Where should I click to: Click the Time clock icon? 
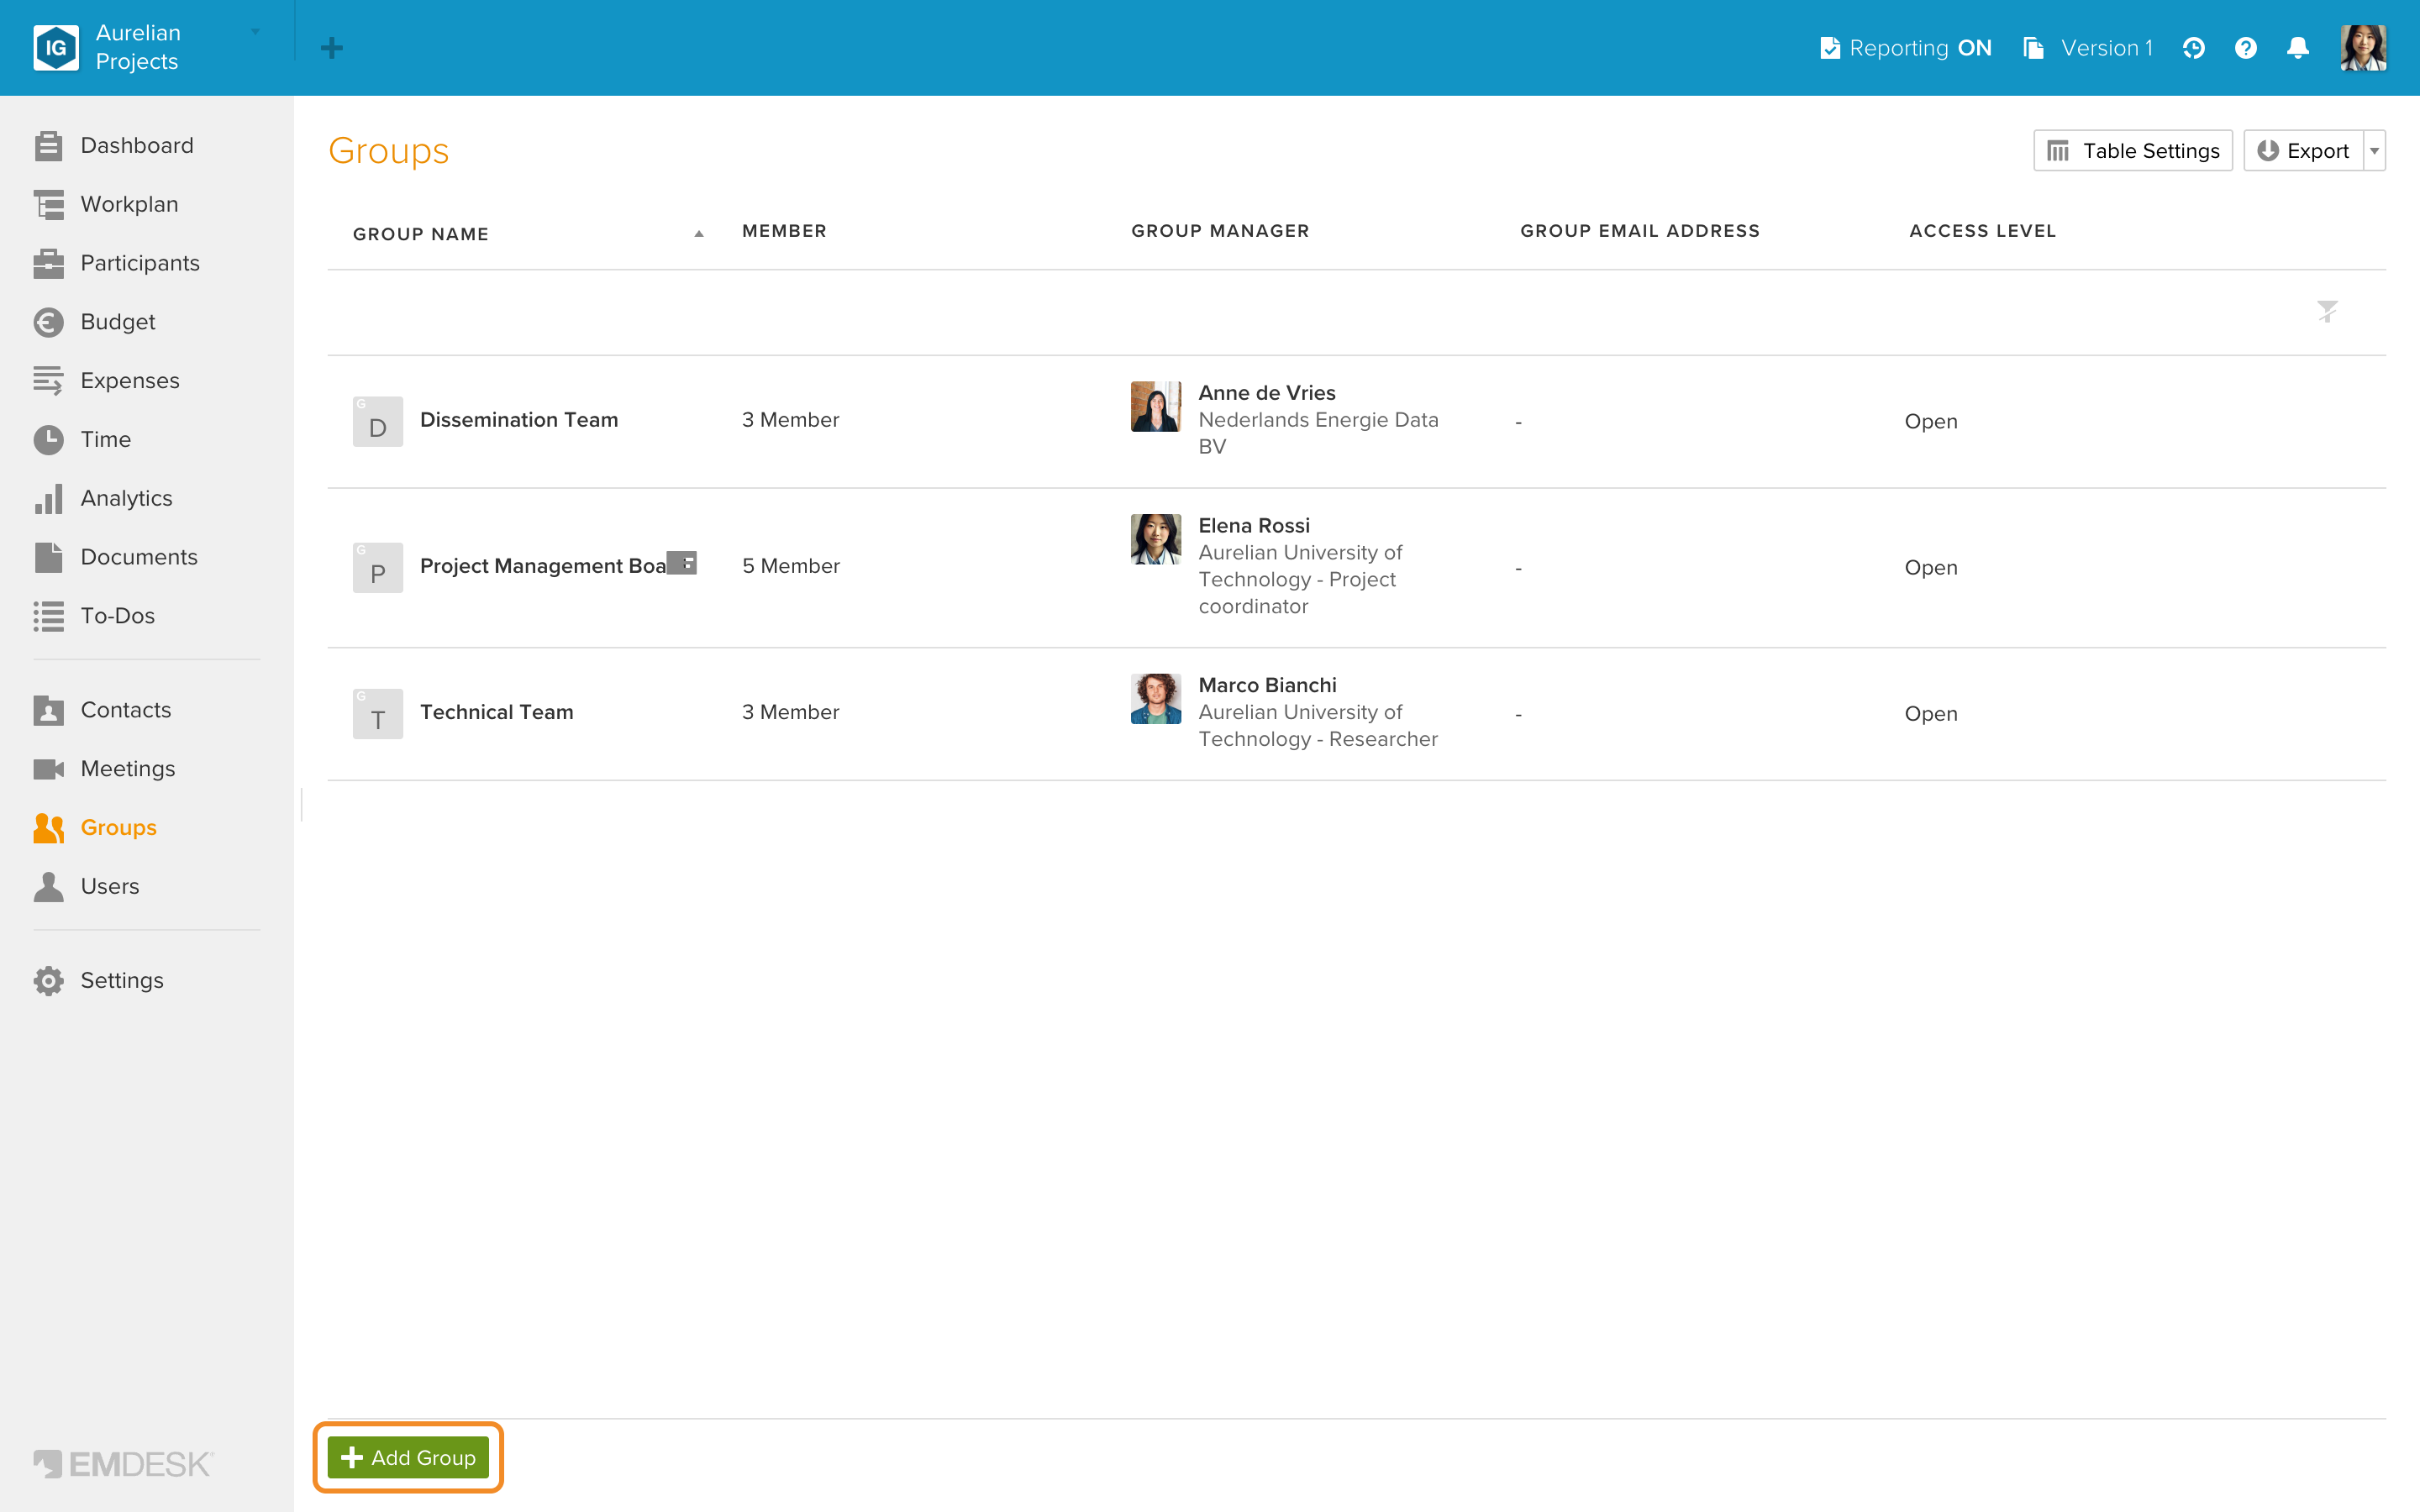(x=48, y=440)
